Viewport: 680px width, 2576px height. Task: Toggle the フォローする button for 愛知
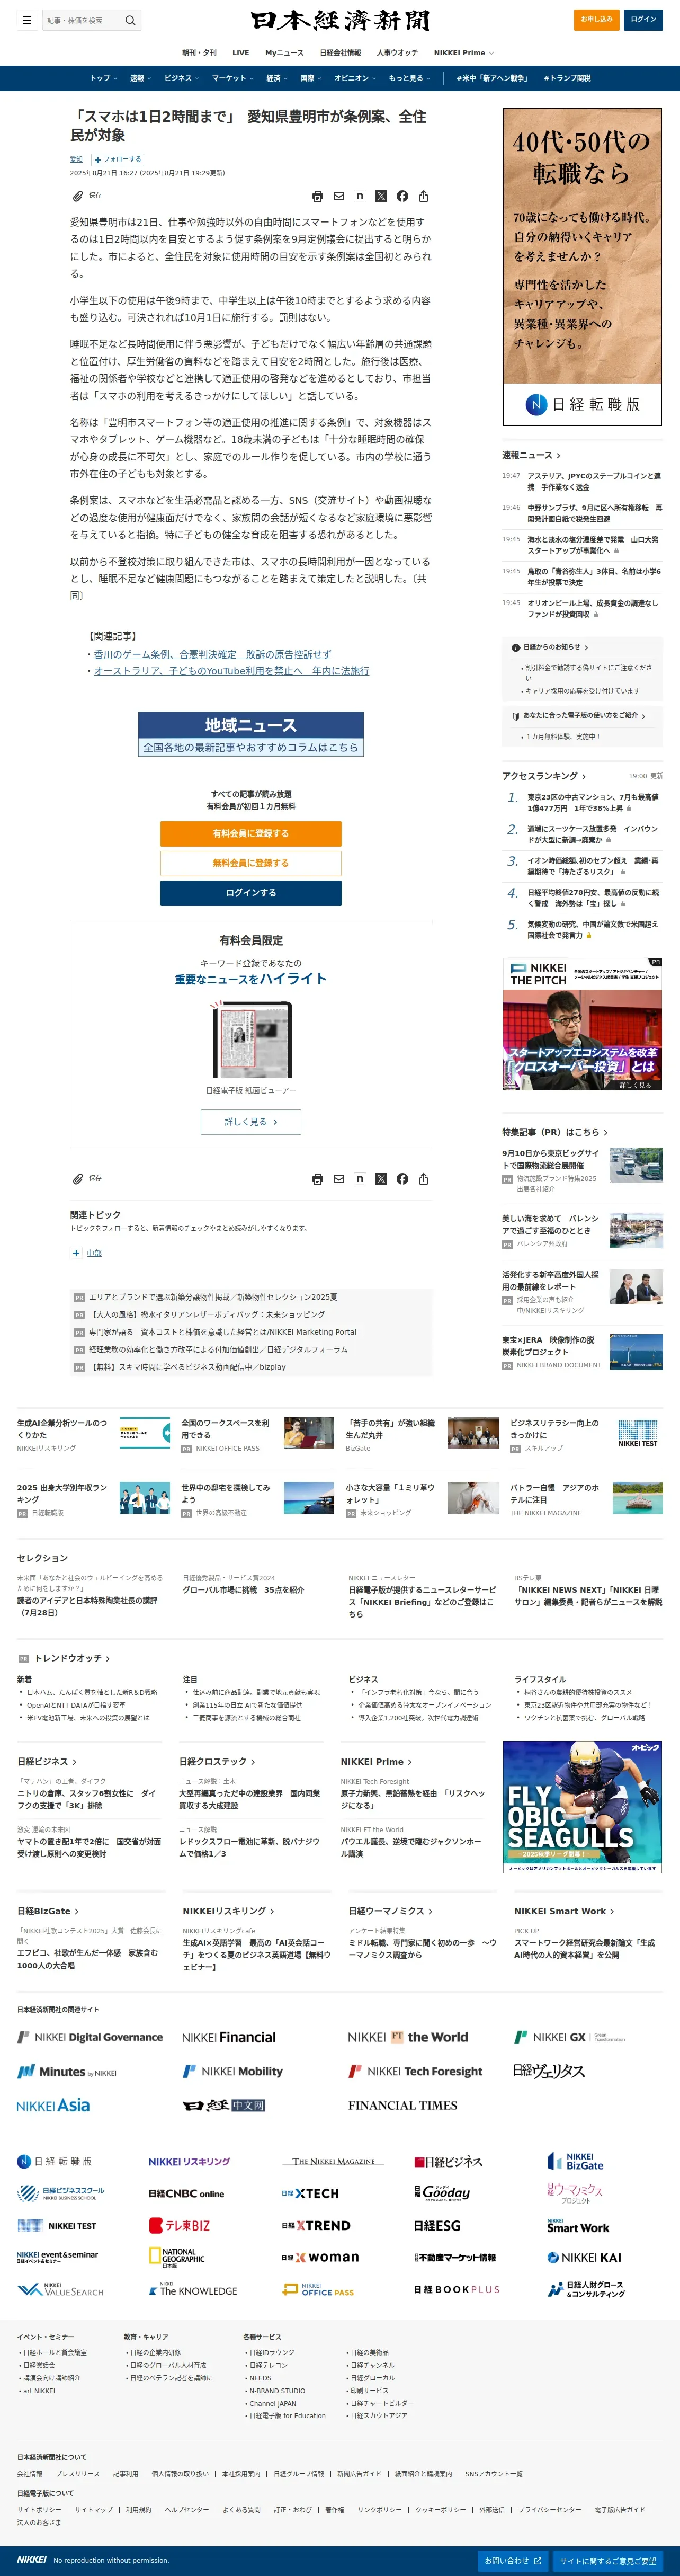[x=118, y=159]
